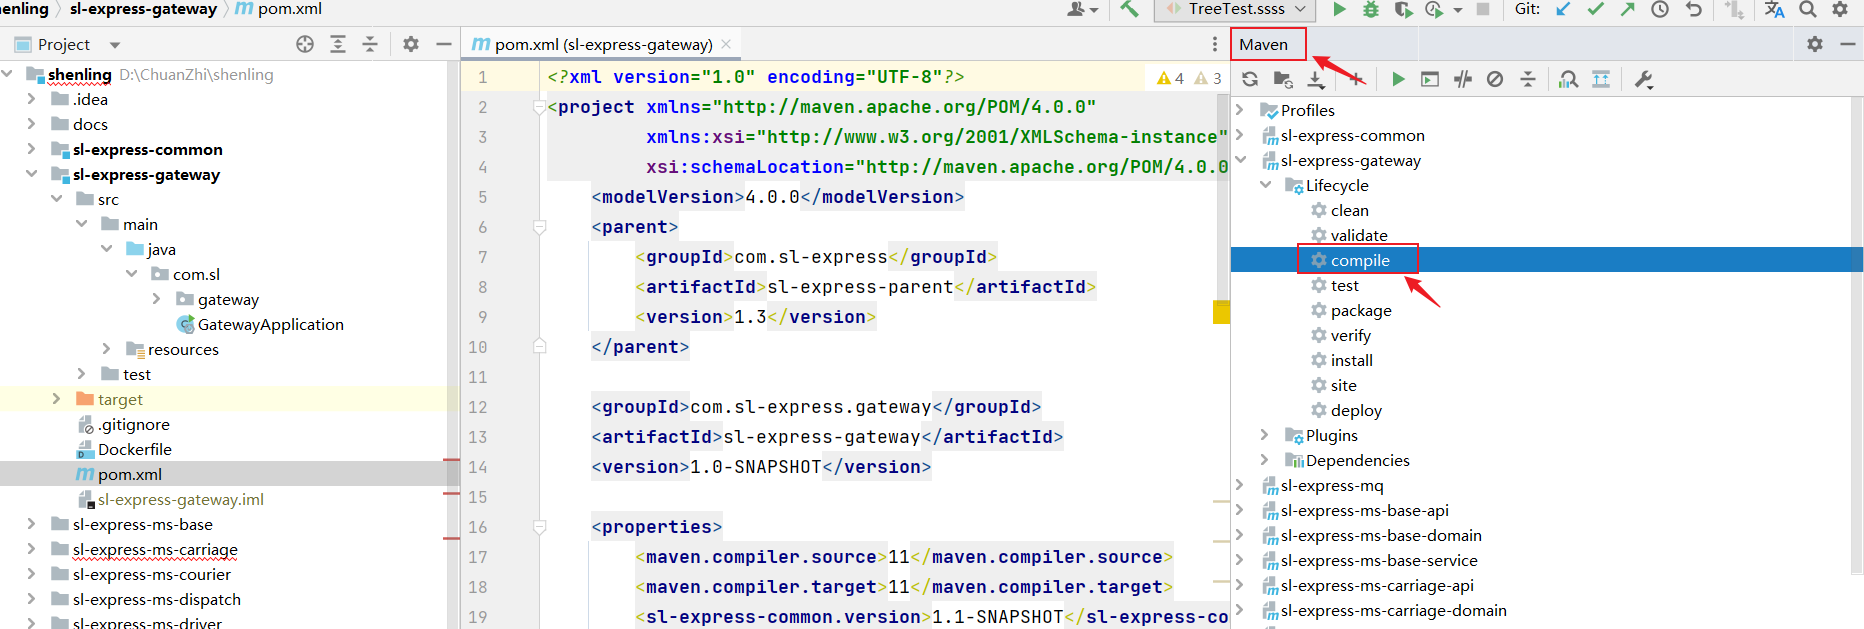Fold the project tag on line 2
1864x629 pixels.
pyautogui.click(x=540, y=107)
